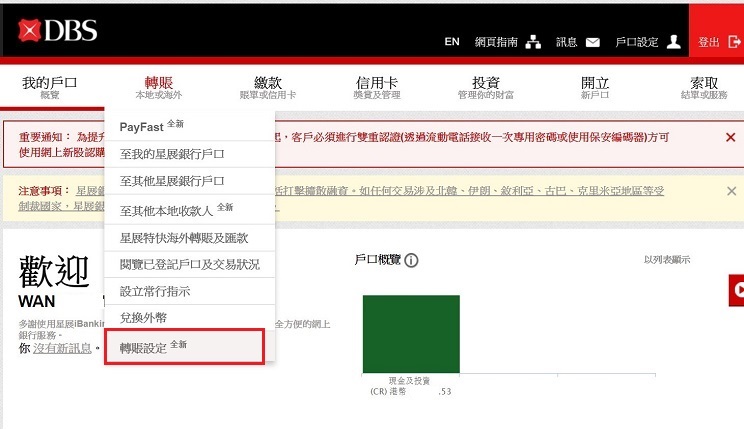
Task: Open the sitemap icon (網頁指南)
Action: click(x=533, y=42)
